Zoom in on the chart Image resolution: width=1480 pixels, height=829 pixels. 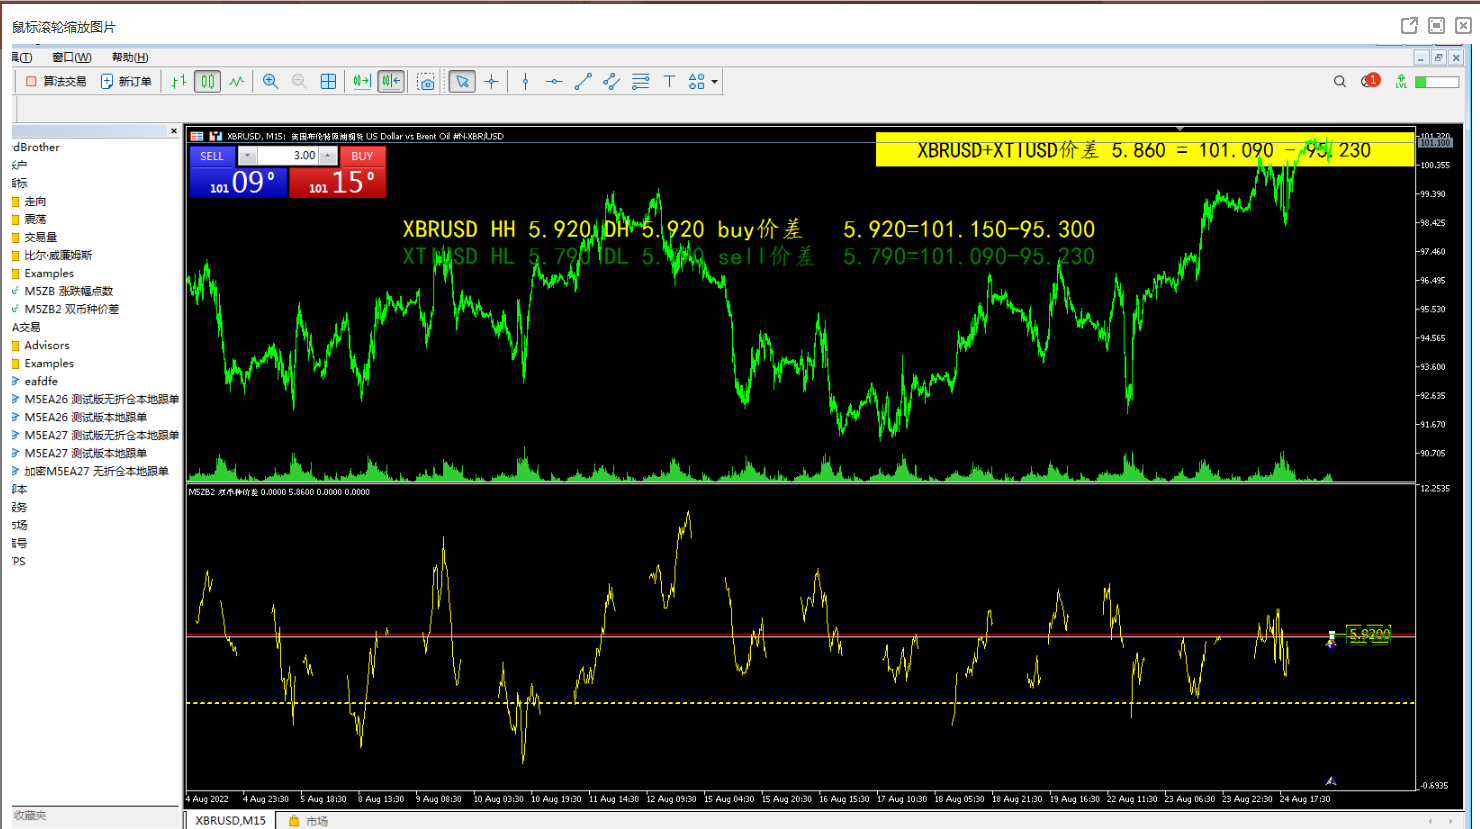[270, 81]
